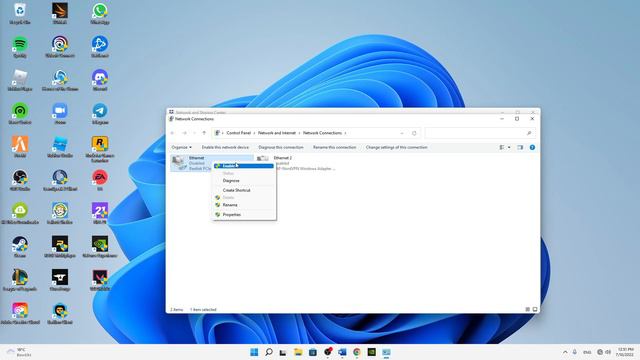Open the More view options dropdown arrow
This screenshot has height=360, width=640.
(509, 147)
